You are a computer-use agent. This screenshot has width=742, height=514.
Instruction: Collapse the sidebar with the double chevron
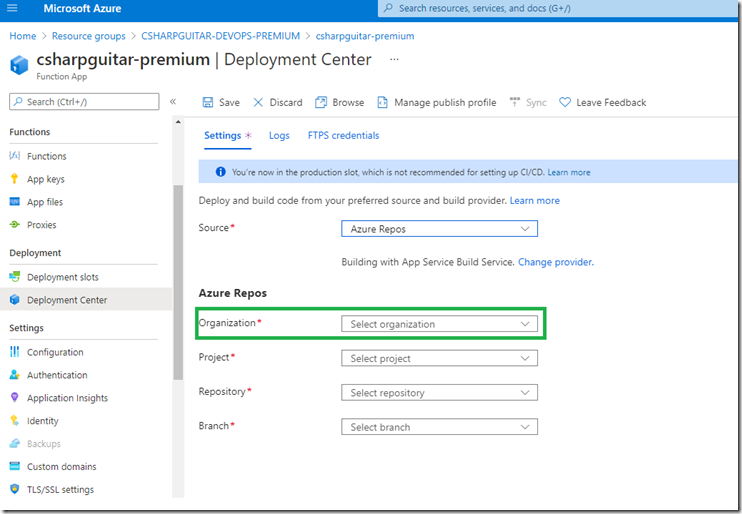point(173,102)
